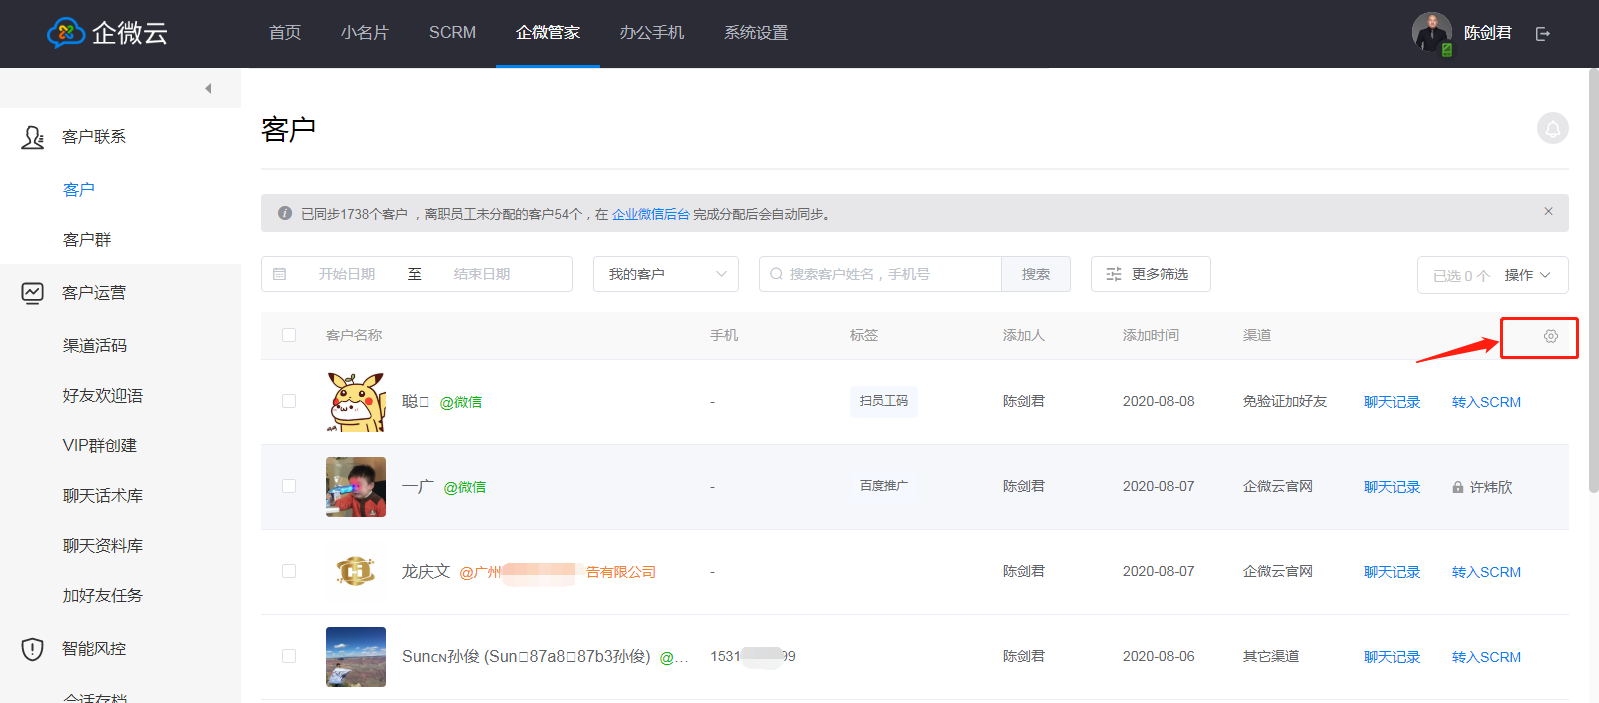Click the notification bell icon

pos(1552,129)
